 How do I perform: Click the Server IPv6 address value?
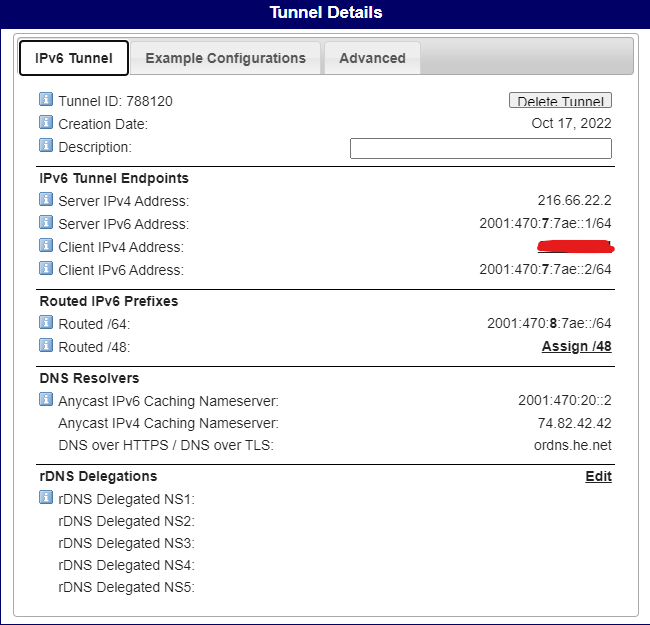click(545, 224)
